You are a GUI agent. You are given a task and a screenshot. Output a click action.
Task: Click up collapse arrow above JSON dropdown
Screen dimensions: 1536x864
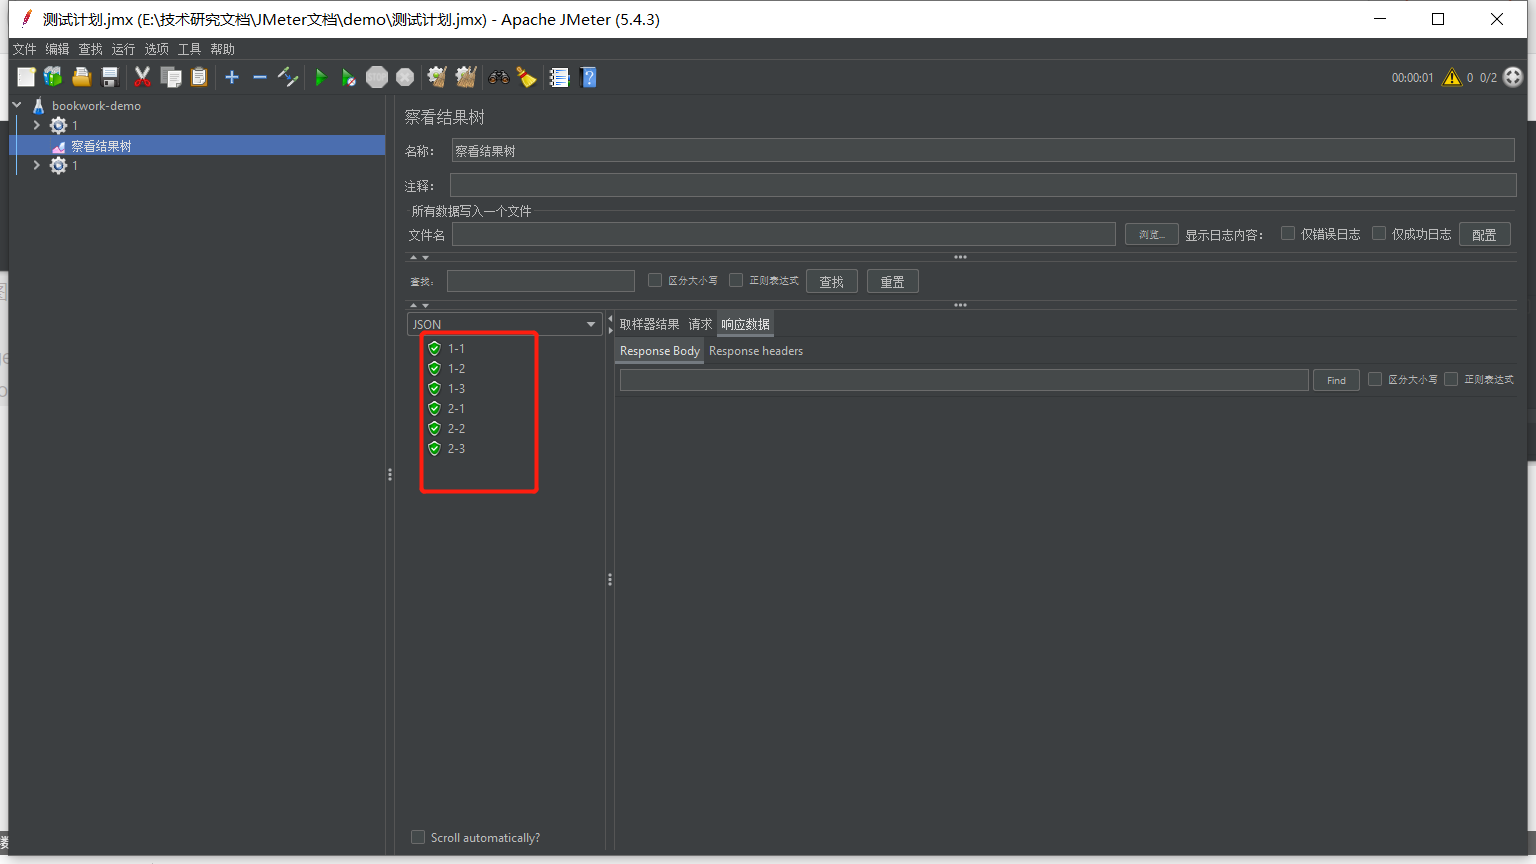[x=414, y=305]
